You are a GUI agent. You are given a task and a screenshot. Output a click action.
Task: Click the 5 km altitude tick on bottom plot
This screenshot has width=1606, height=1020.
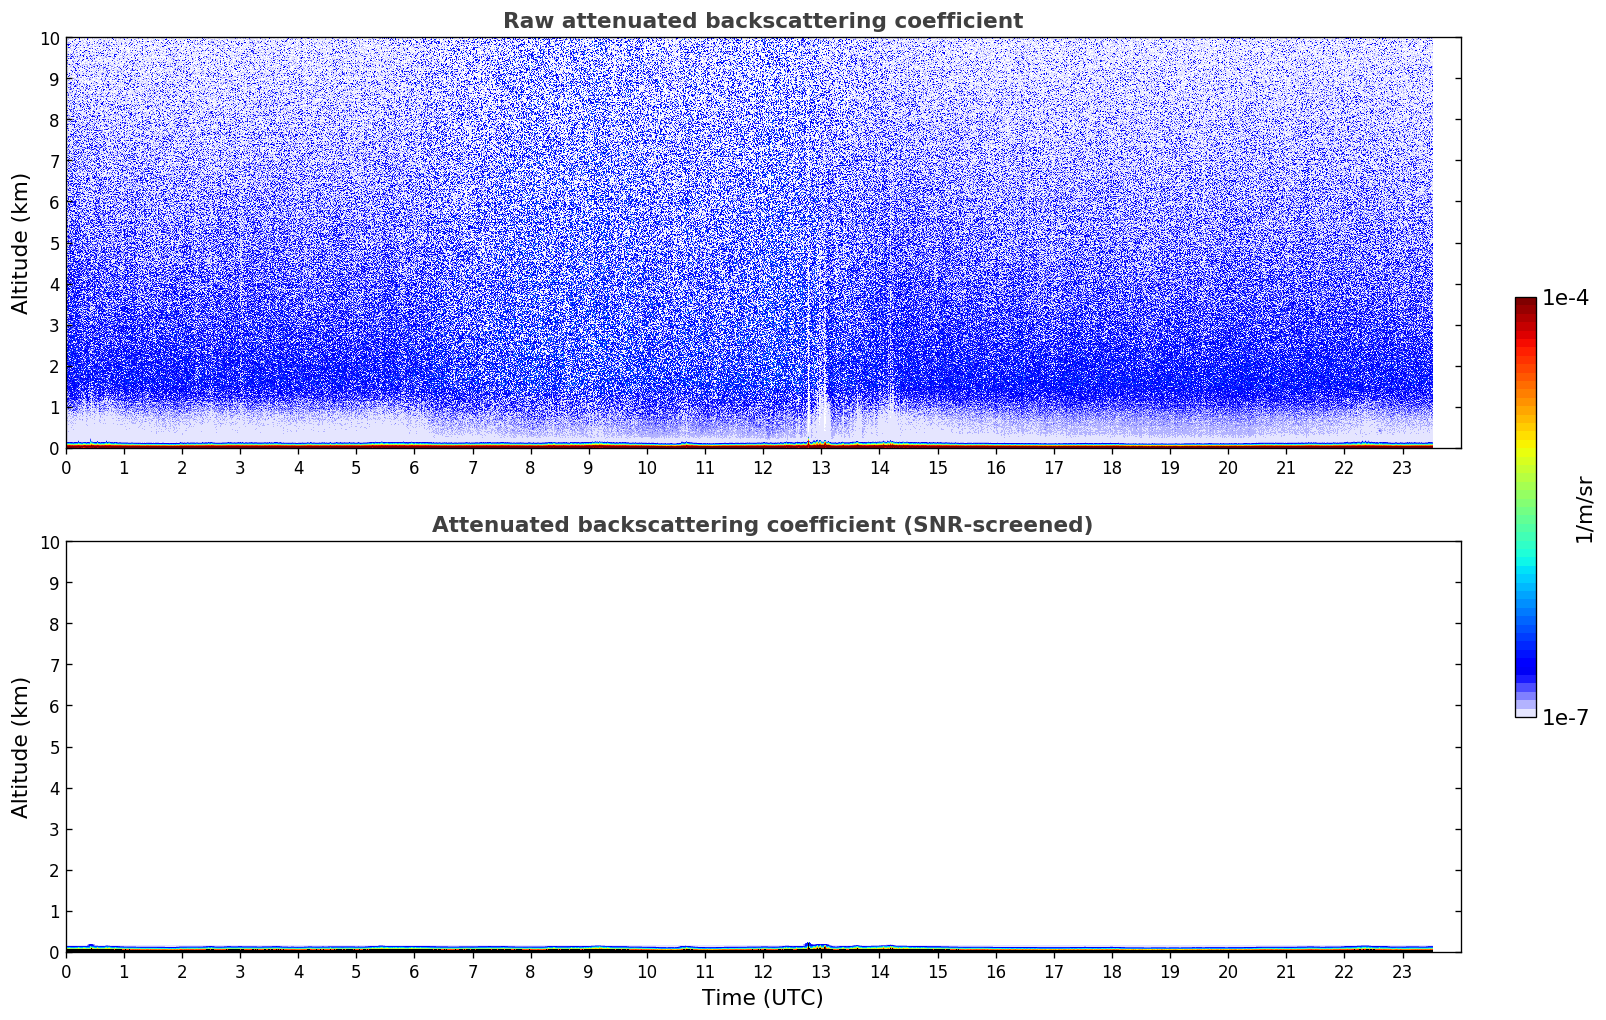[x=54, y=747]
